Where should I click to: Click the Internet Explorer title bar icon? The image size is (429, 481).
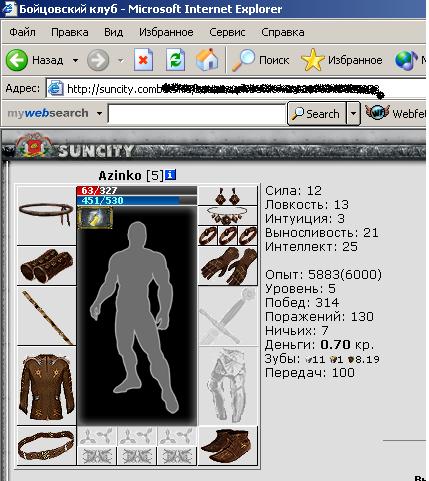click(x=9, y=9)
